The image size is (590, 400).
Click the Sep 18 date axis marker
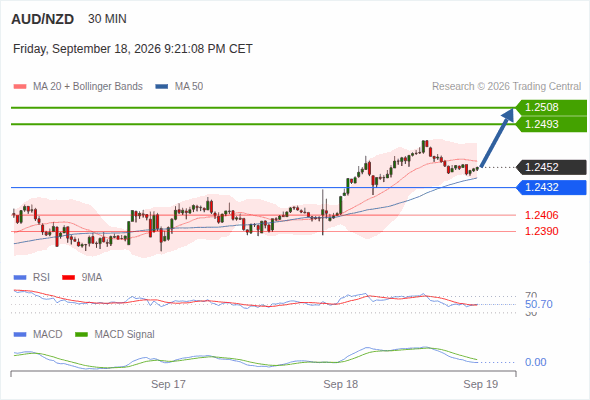[341, 384]
